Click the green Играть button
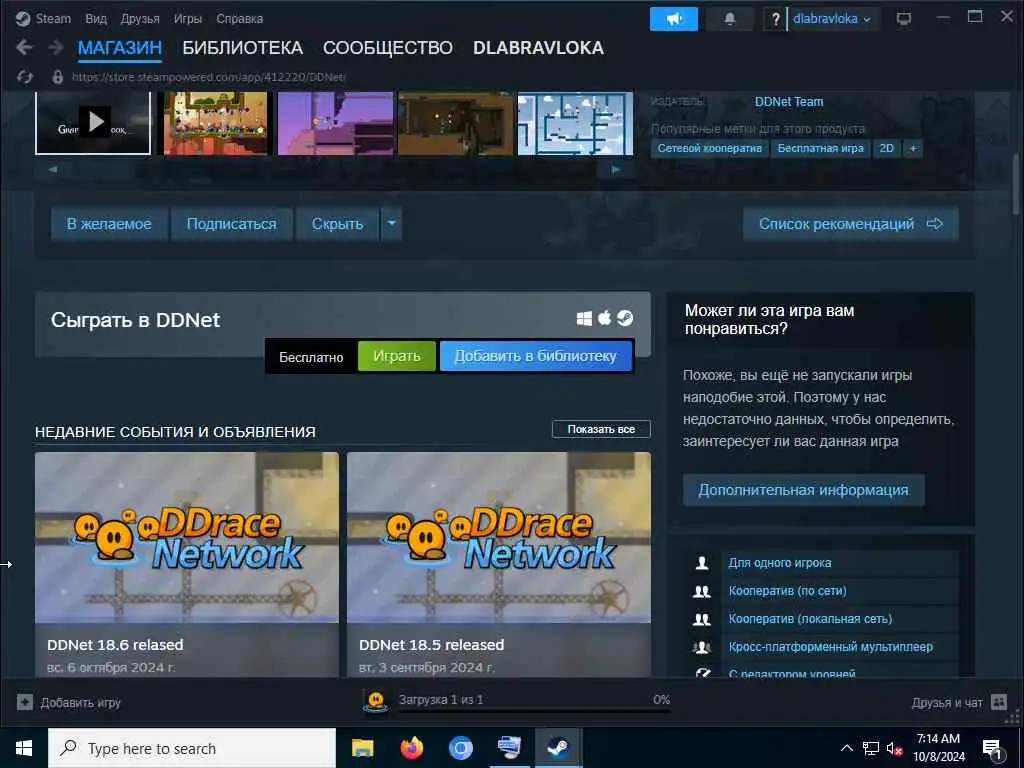Screen dimensions: 1024x768 (396, 356)
